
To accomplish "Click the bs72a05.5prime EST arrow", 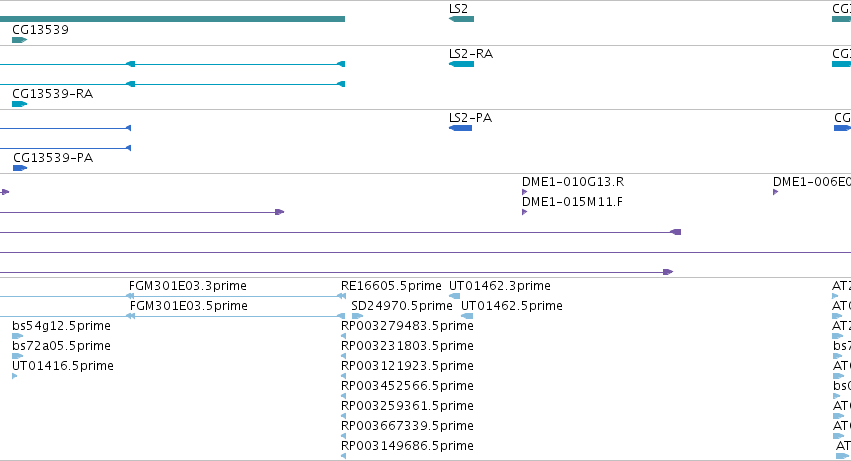I will tap(17, 356).
